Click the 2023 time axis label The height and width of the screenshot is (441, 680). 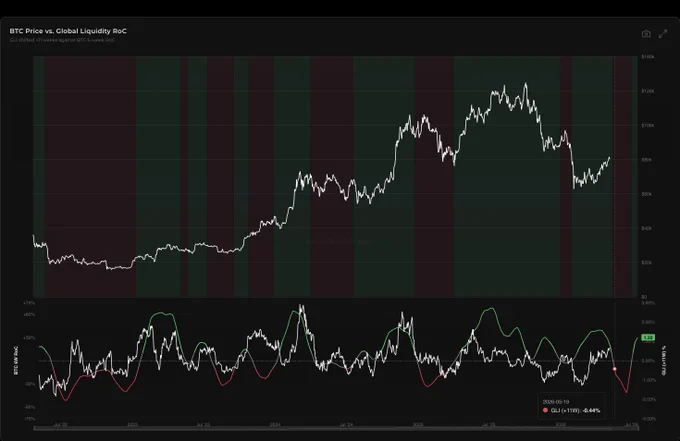coord(132,425)
